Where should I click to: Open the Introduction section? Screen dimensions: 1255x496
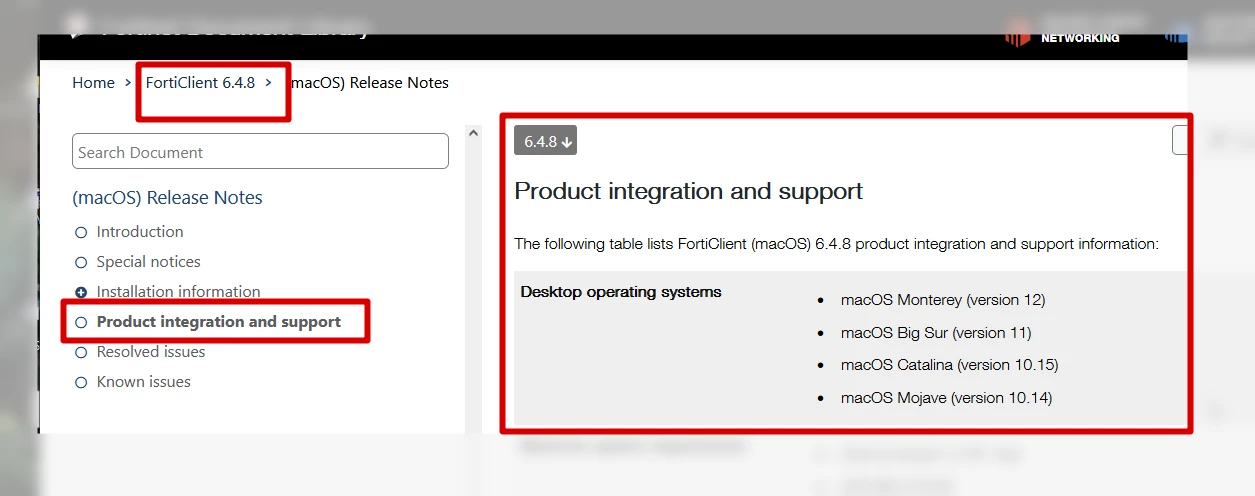tap(140, 232)
